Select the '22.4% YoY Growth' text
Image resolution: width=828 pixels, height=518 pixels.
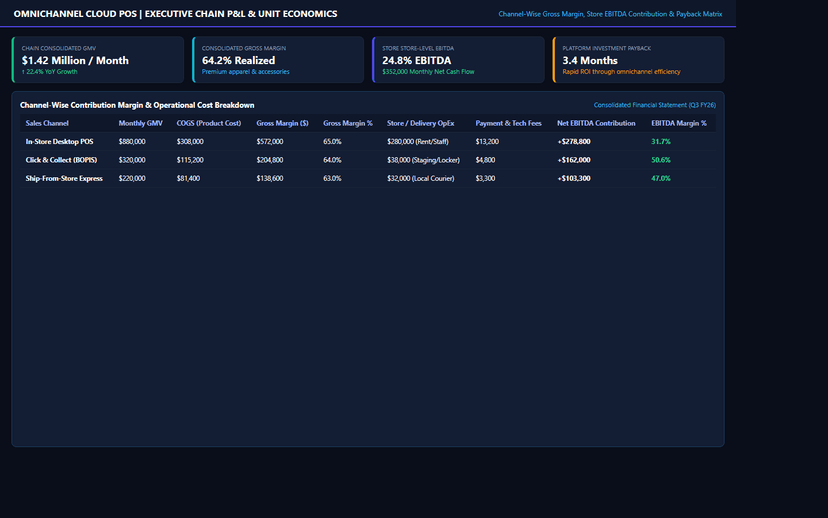pos(50,72)
